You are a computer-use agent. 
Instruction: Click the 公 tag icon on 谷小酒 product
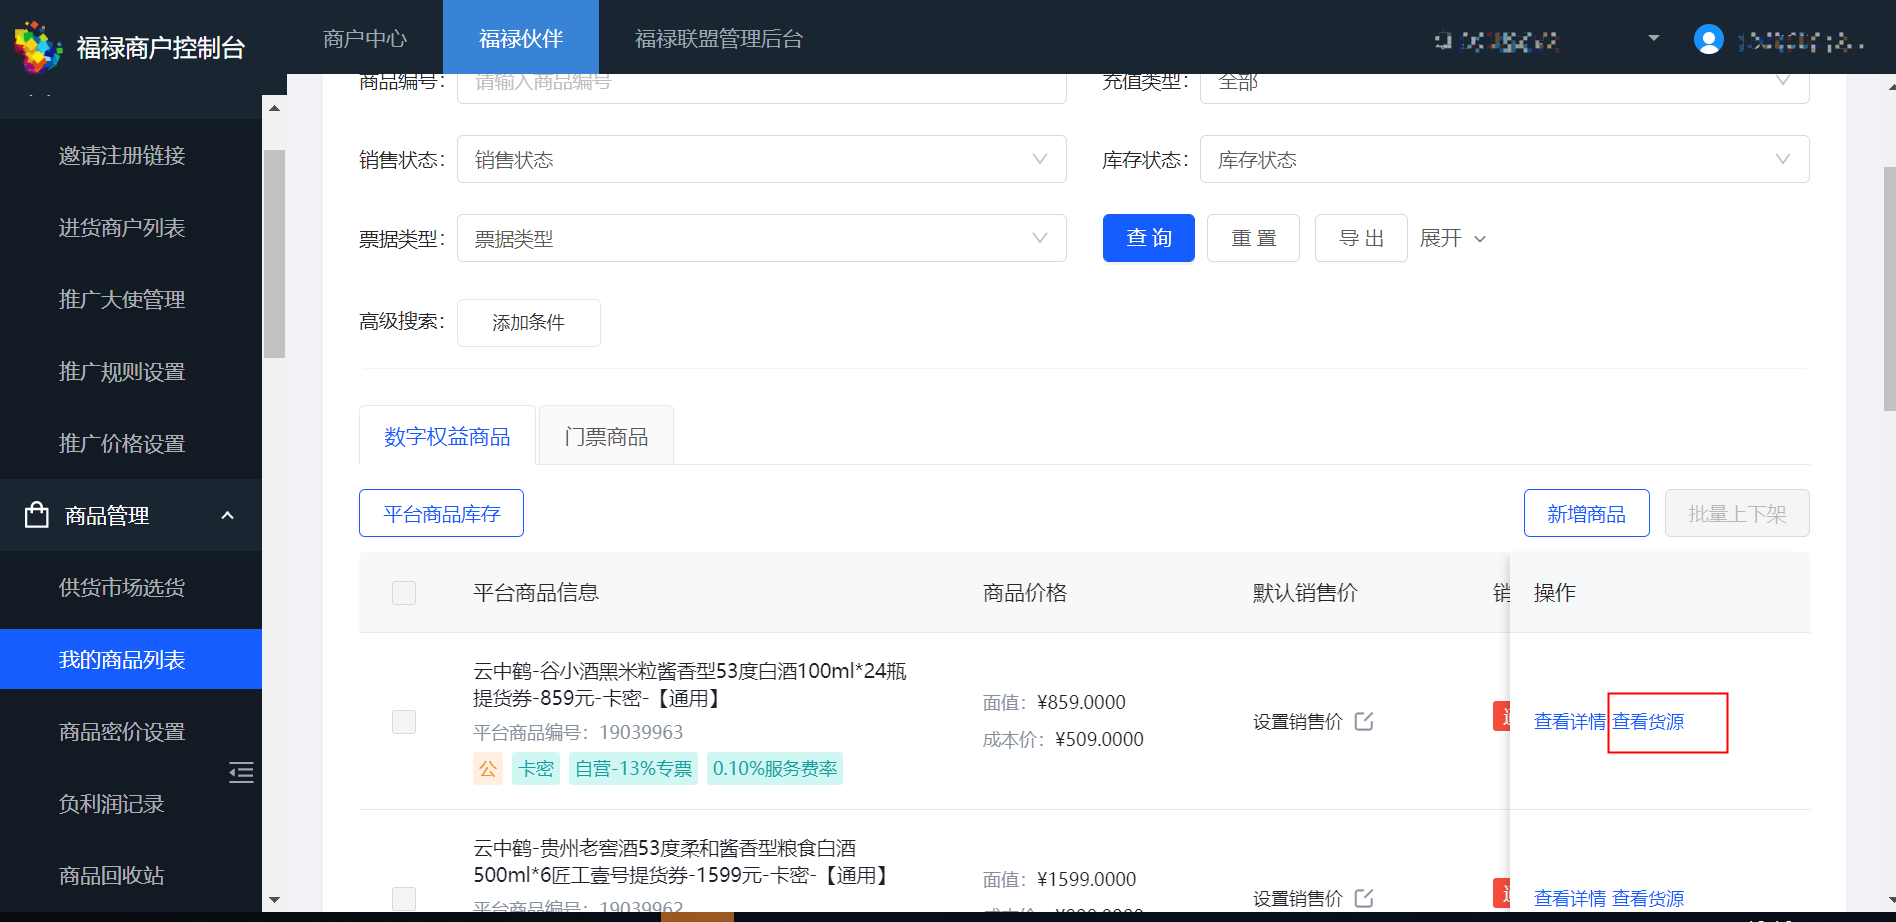488,768
